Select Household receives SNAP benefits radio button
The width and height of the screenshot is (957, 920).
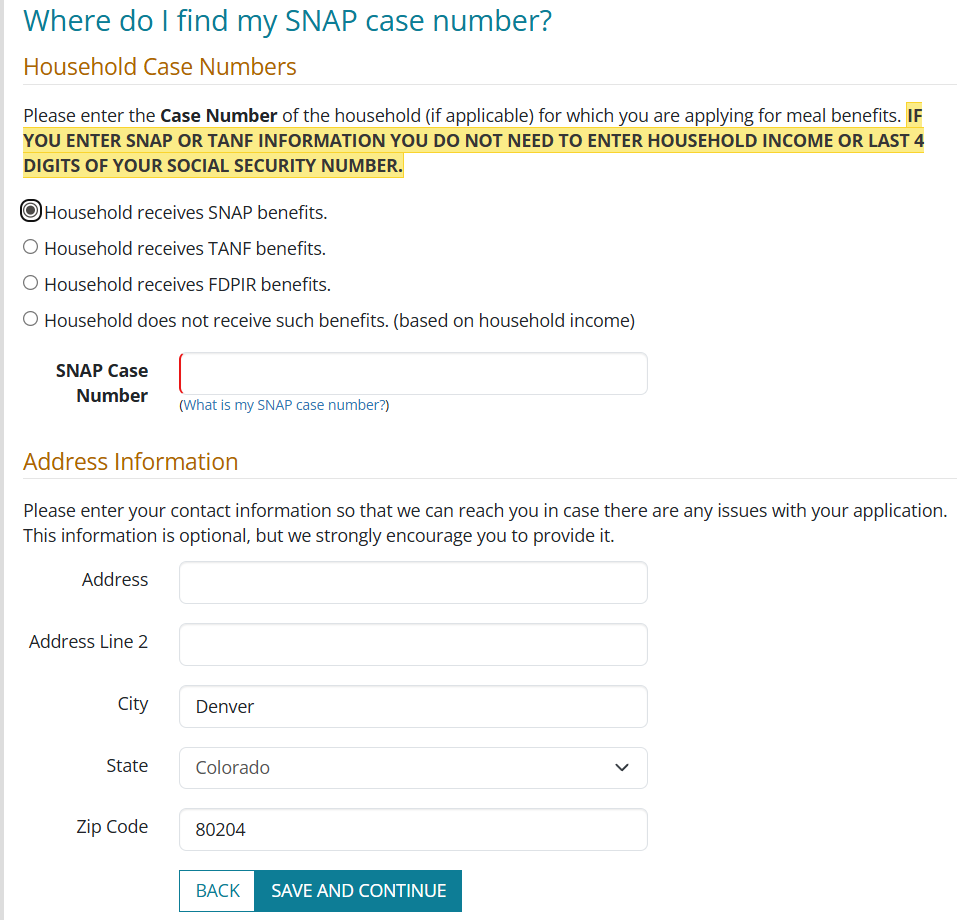coord(31,212)
